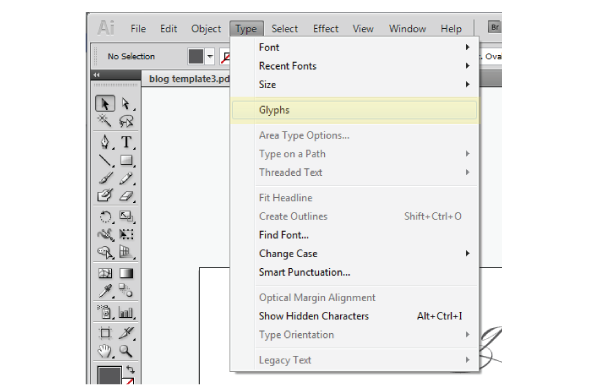Select the Mesh tool
610x387 pixels.
click(105, 273)
